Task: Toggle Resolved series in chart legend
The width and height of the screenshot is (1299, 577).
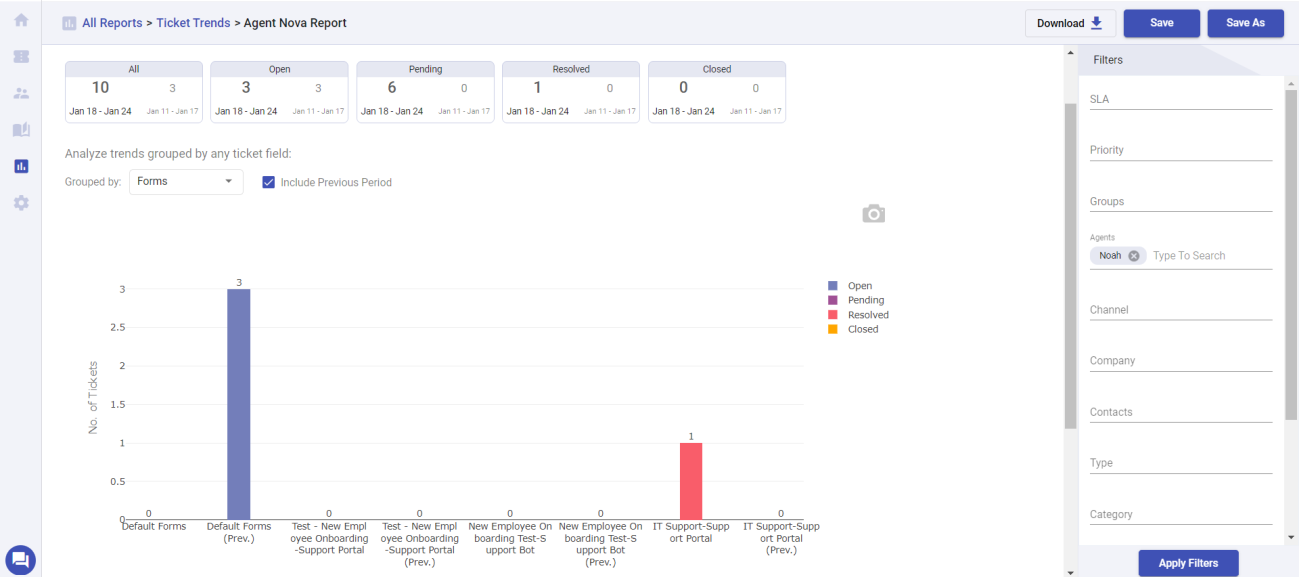Action: click(858, 315)
